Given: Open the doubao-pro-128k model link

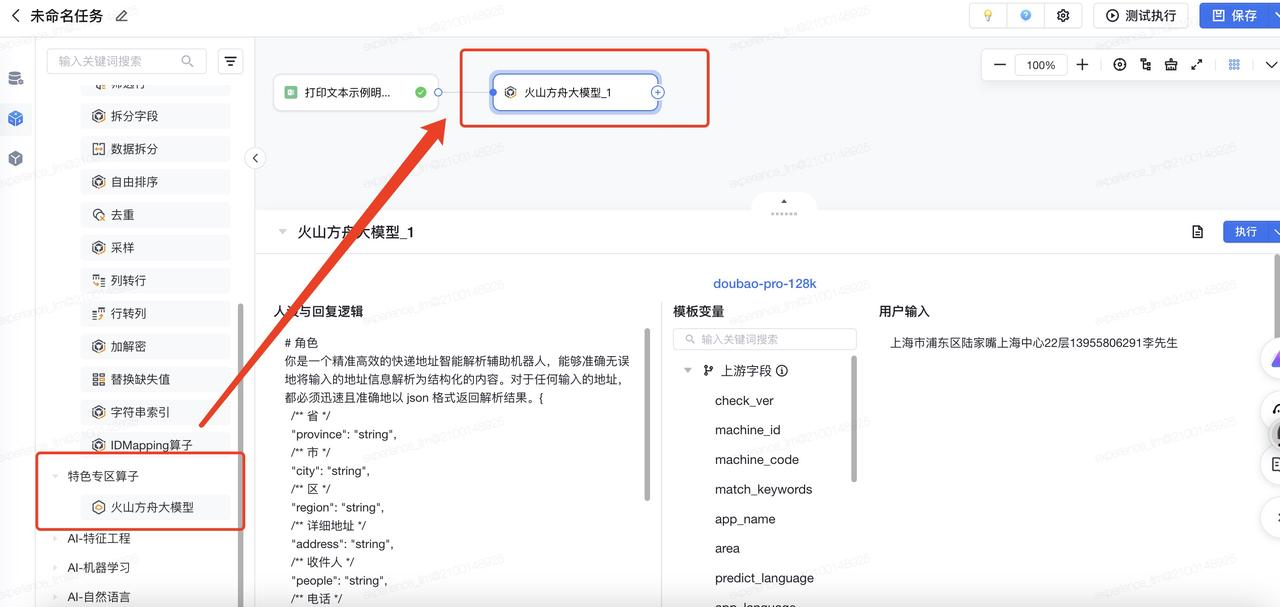Looking at the screenshot, I should pos(764,284).
